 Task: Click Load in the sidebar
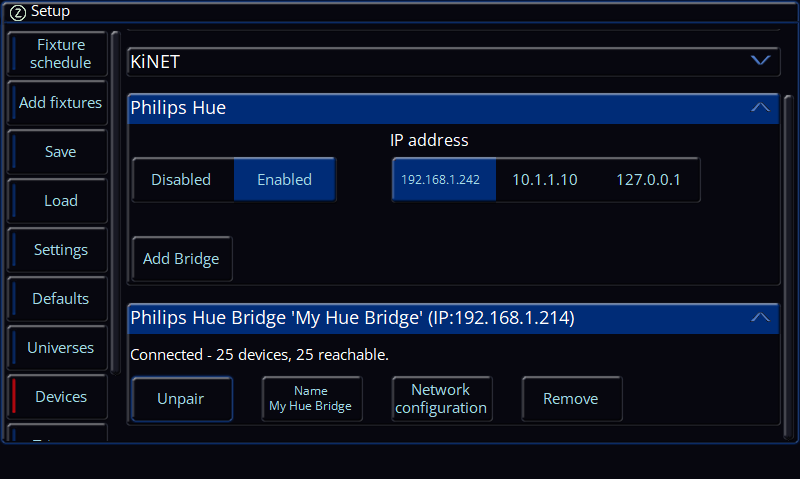tap(58, 200)
